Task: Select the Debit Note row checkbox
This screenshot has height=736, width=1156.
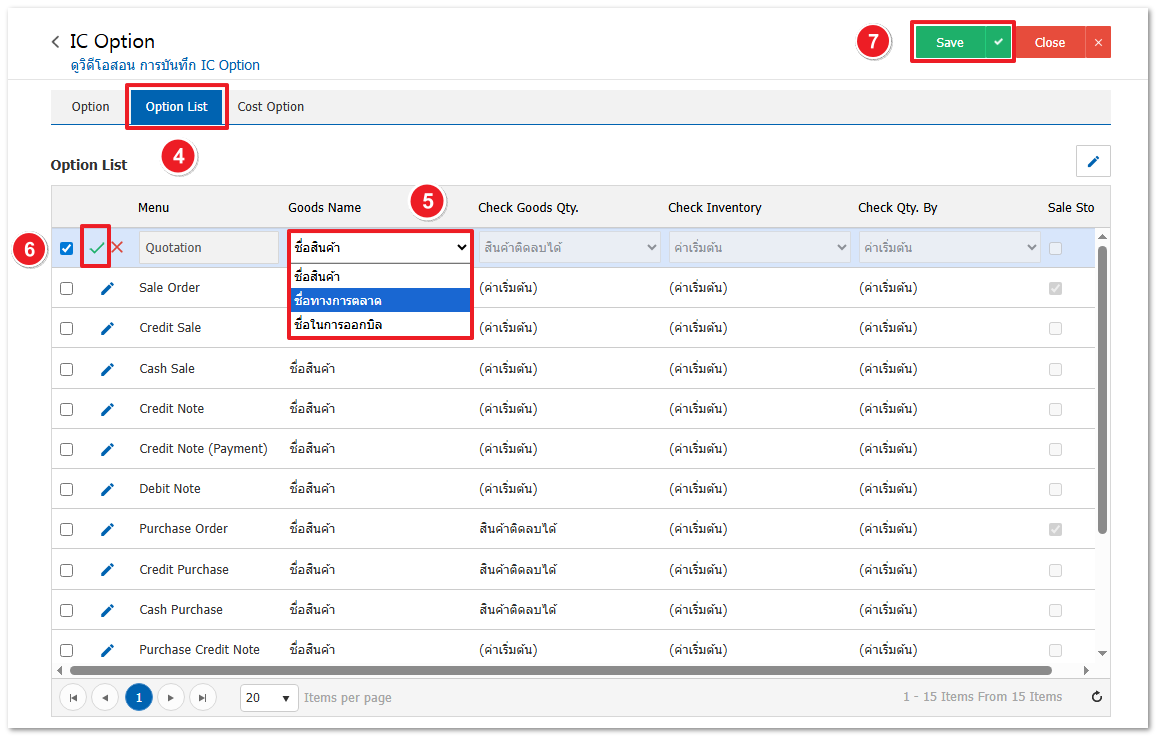Action: pyautogui.click(x=67, y=489)
